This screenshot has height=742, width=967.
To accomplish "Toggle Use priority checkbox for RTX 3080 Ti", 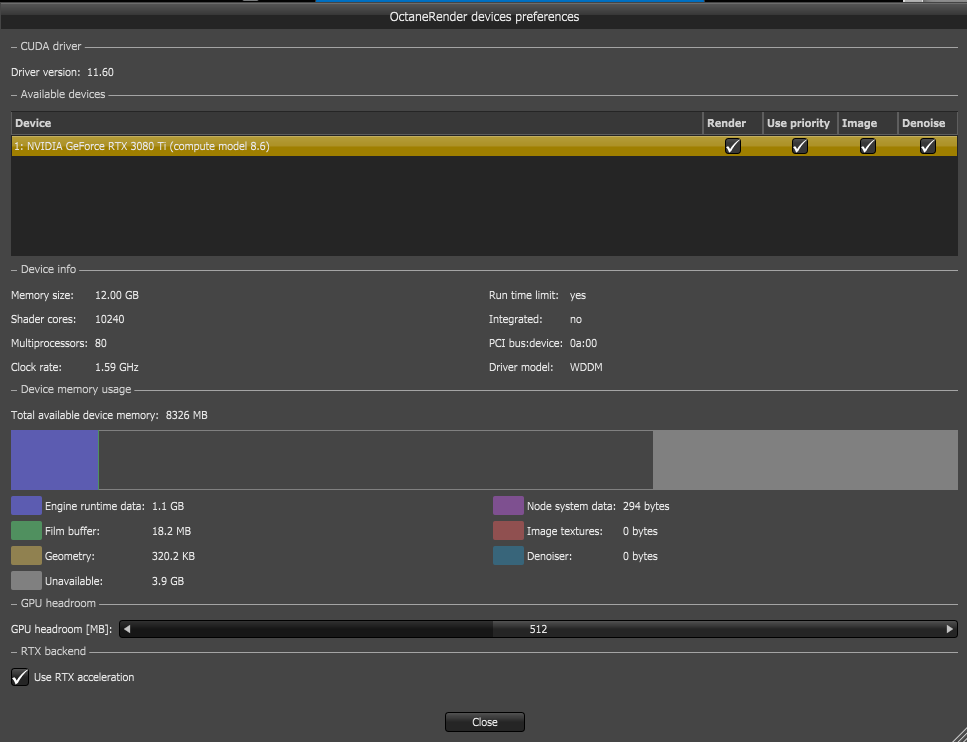I will (x=800, y=146).
